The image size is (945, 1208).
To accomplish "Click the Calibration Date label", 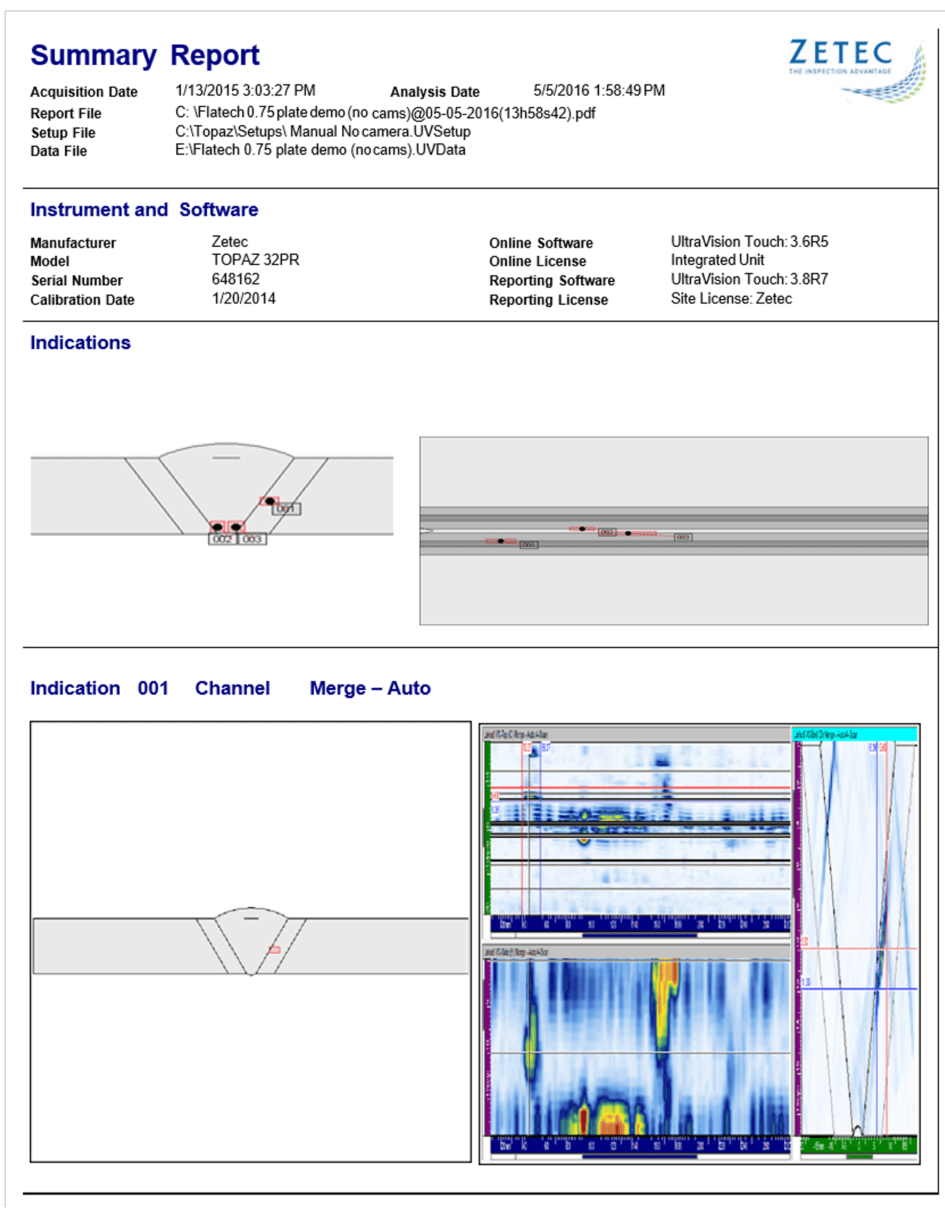I will pyautogui.click(x=82, y=300).
